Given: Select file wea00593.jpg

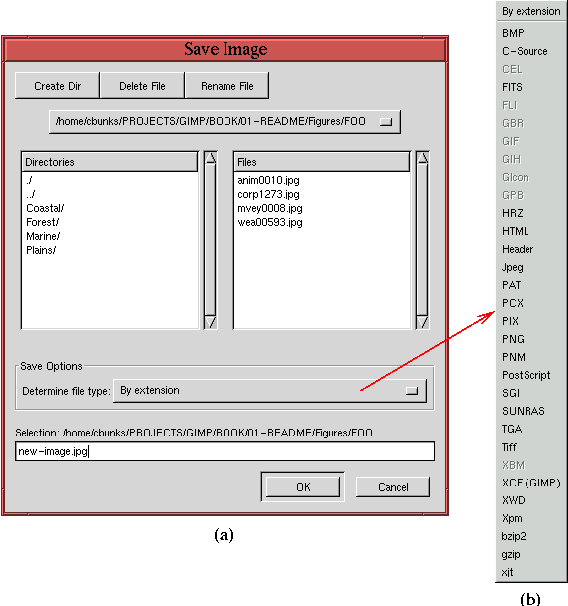Looking at the screenshot, I should point(270,222).
